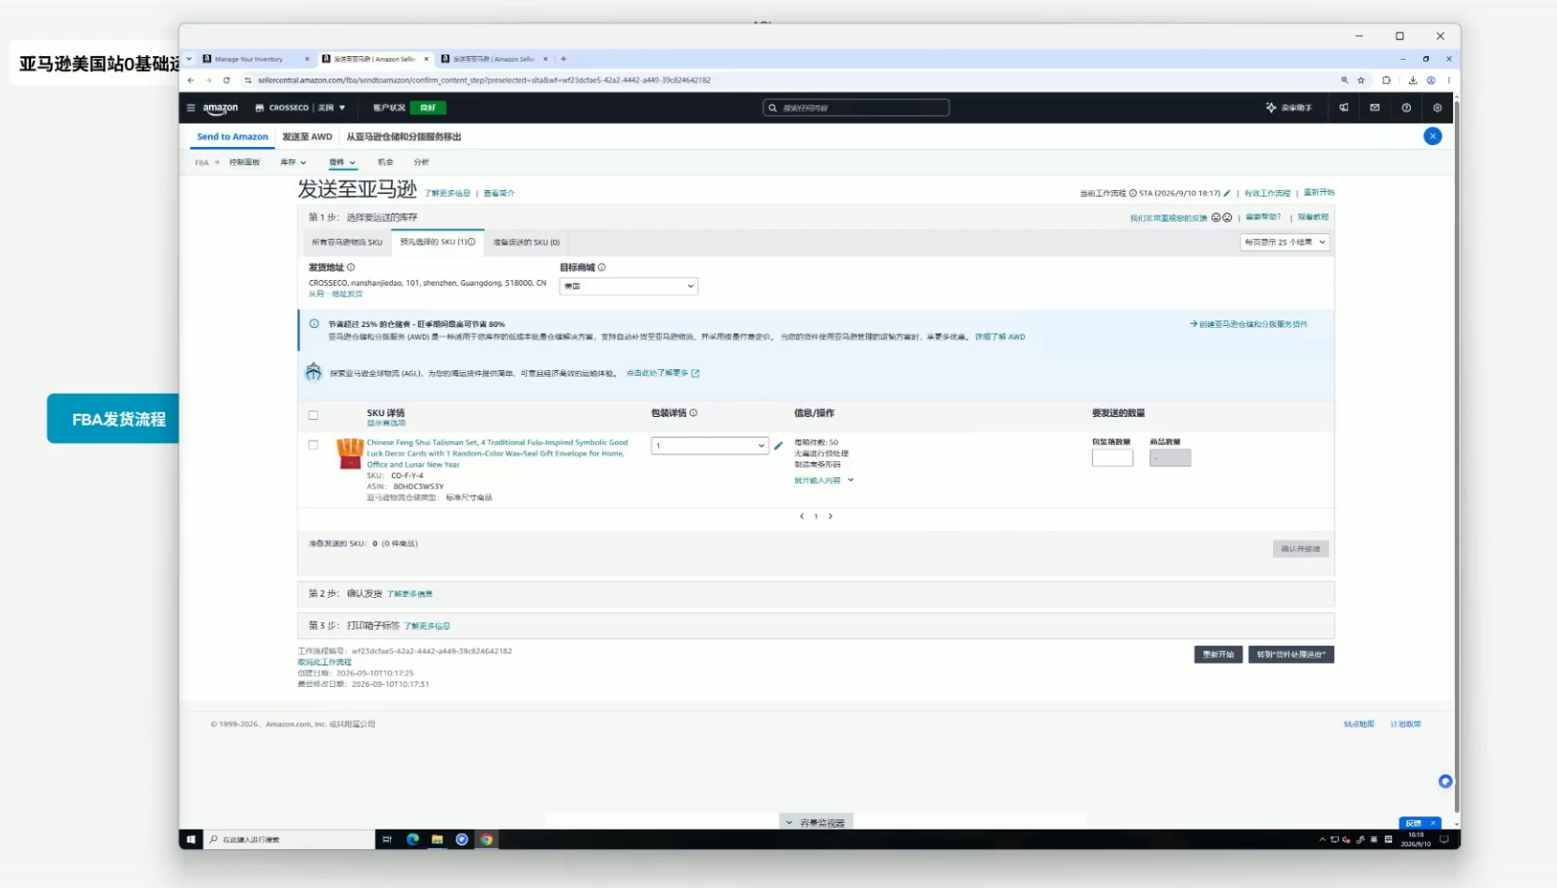Edit the workflow name with pencil icon
1557x888 pixels.
coord(1227,193)
